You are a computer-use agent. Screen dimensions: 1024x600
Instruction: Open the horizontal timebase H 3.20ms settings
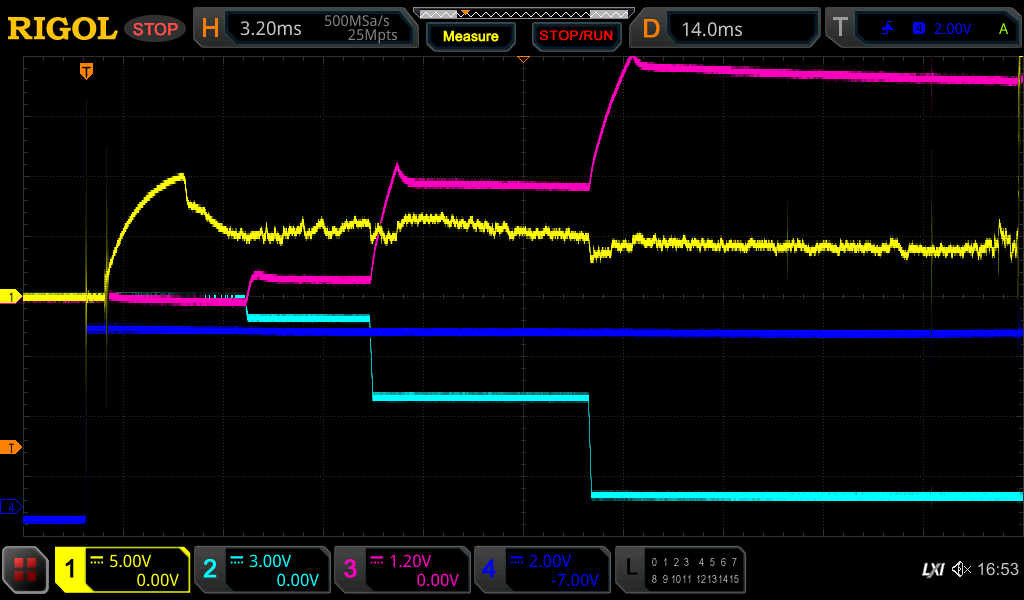click(306, 29)
